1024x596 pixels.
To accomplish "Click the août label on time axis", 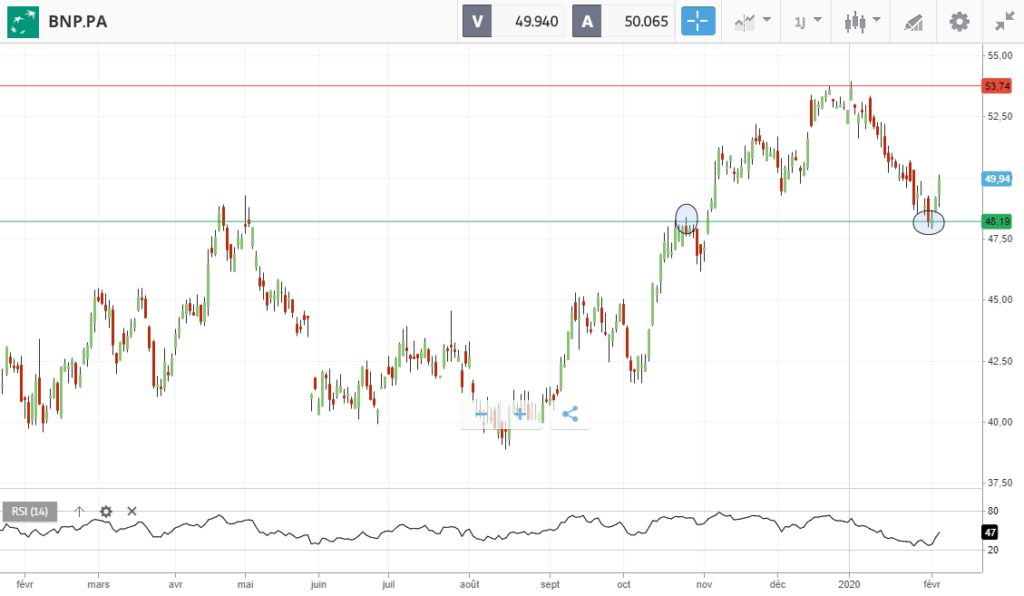I will click(x=469, y=584).
